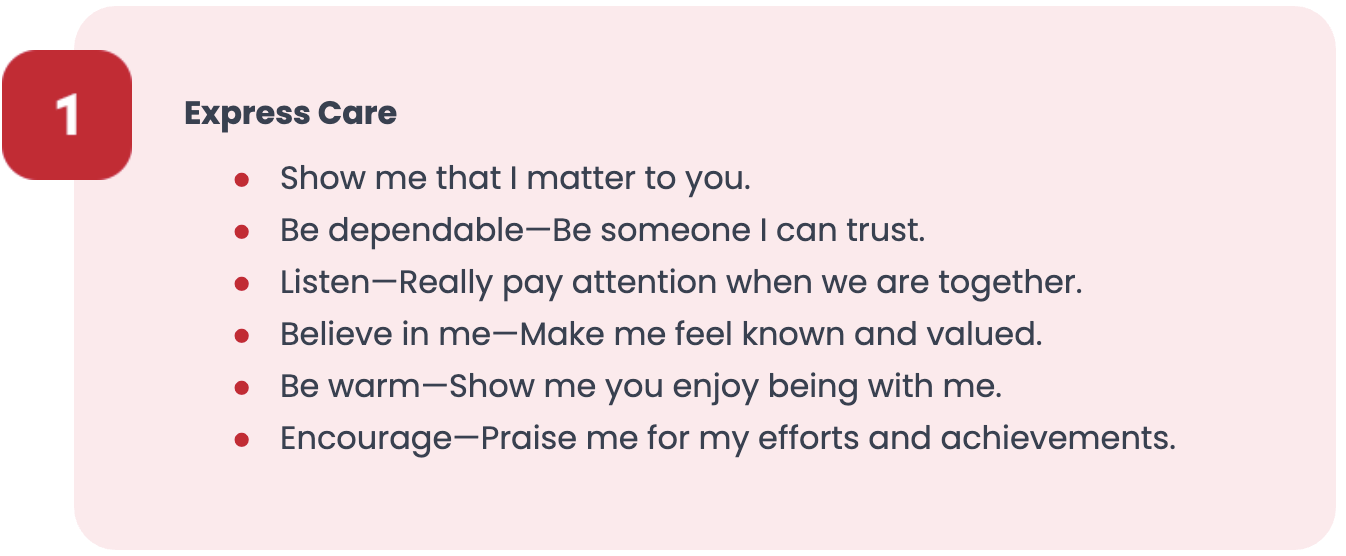This screenshot has width=1346, height=556.
Task: Click the bullet dot beside Encourage
Action: pos(241,440)
